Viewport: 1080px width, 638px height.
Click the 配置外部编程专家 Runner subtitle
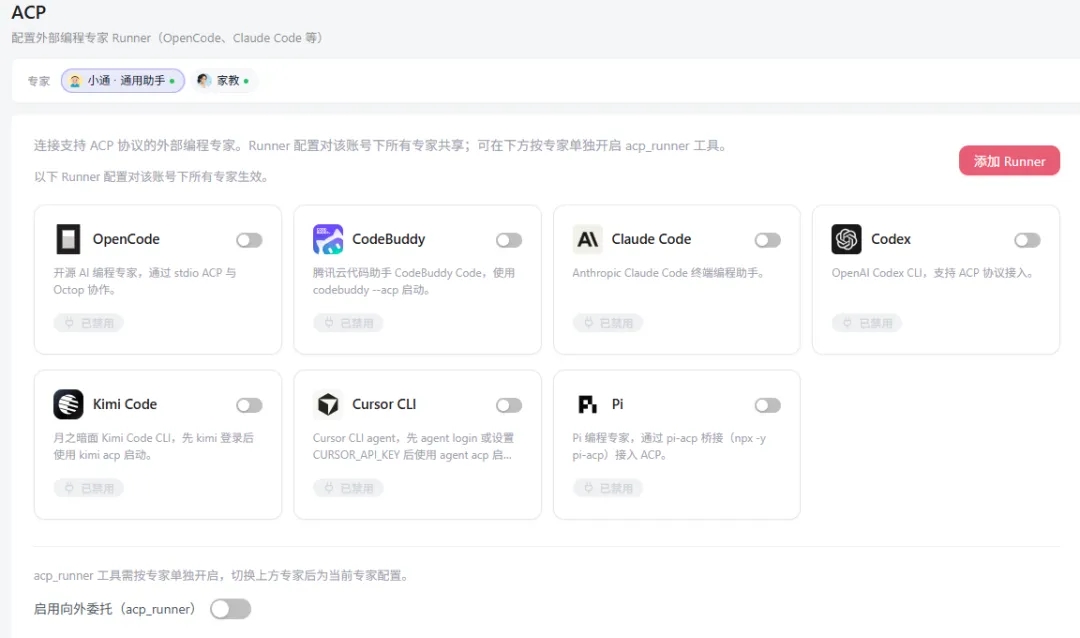(x=167, y=38)
